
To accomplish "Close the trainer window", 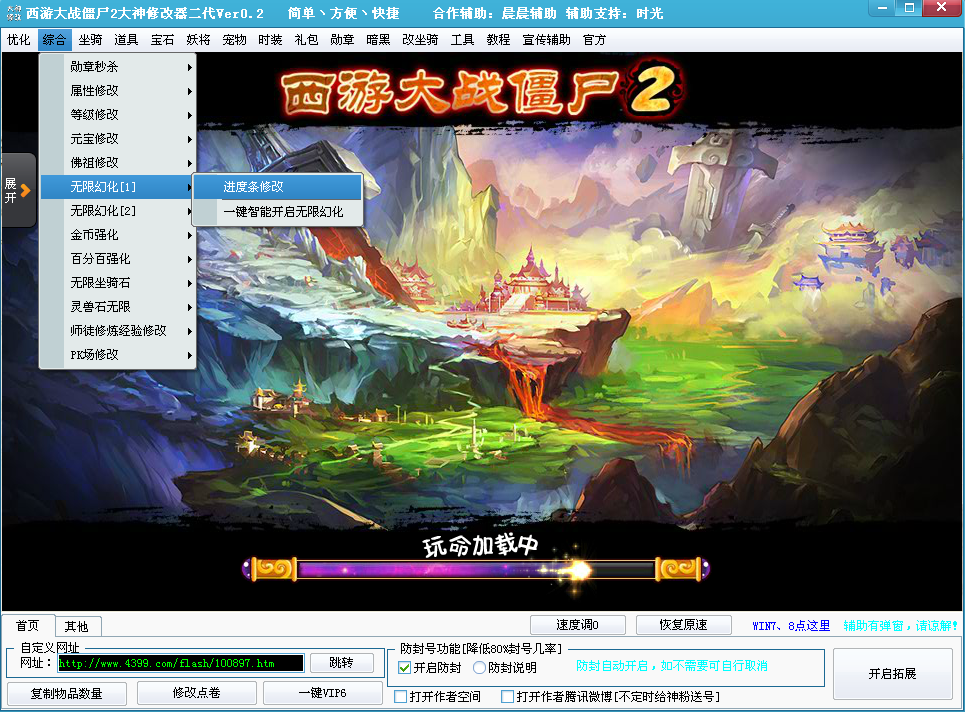I will pyautogui.click(x=942, y=8).
